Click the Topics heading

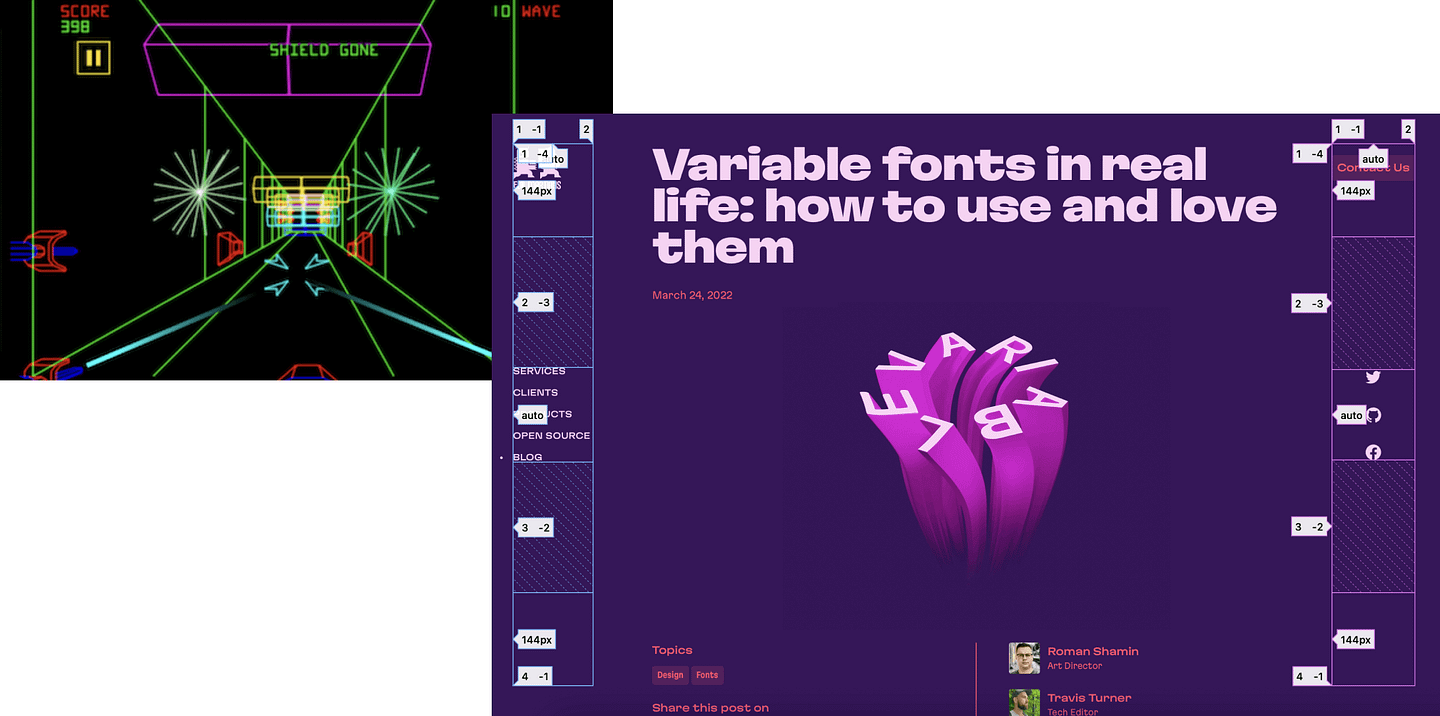[x=672, y=650]
